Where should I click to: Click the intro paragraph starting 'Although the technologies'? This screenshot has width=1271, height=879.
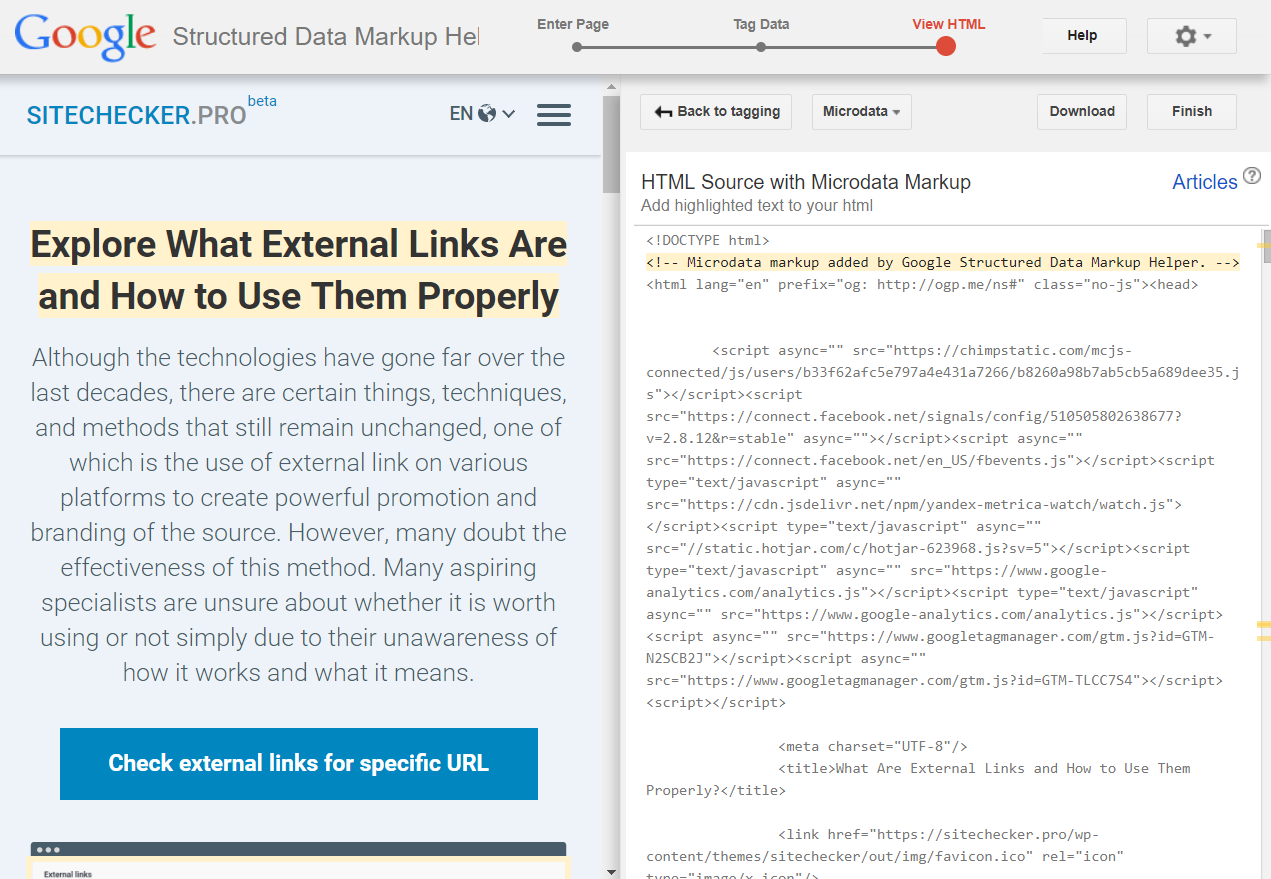pyautogui.click(x=299, y=515)
